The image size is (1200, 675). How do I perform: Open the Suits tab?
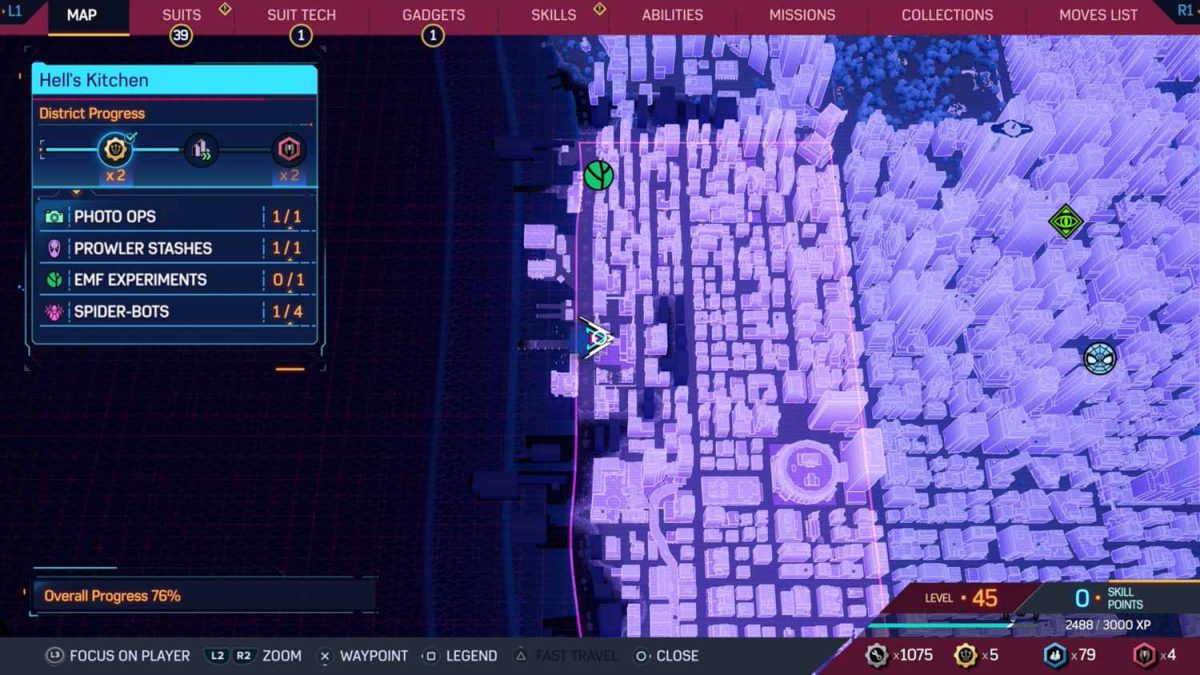tap(181, 15)
